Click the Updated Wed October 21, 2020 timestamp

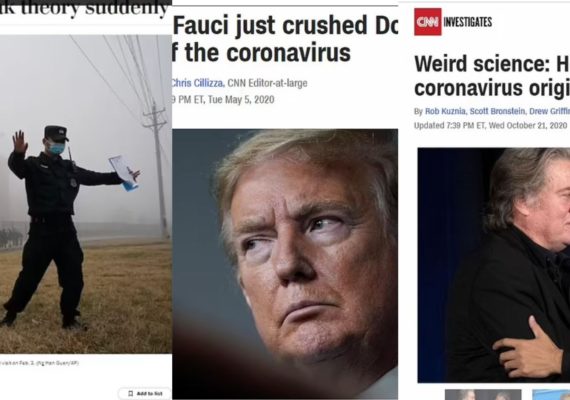pyautogui.click(x=490, y=125)
